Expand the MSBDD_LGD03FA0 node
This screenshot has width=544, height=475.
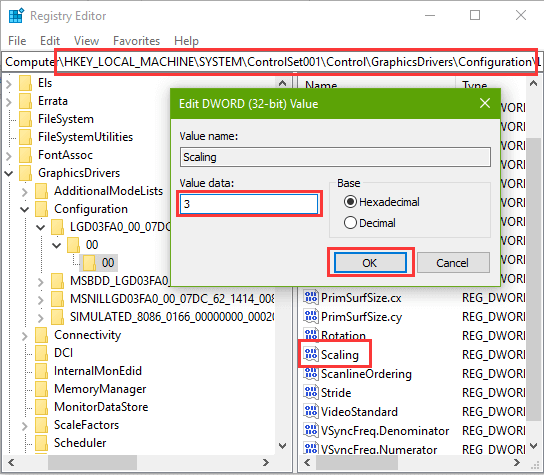tap(41, 282)
